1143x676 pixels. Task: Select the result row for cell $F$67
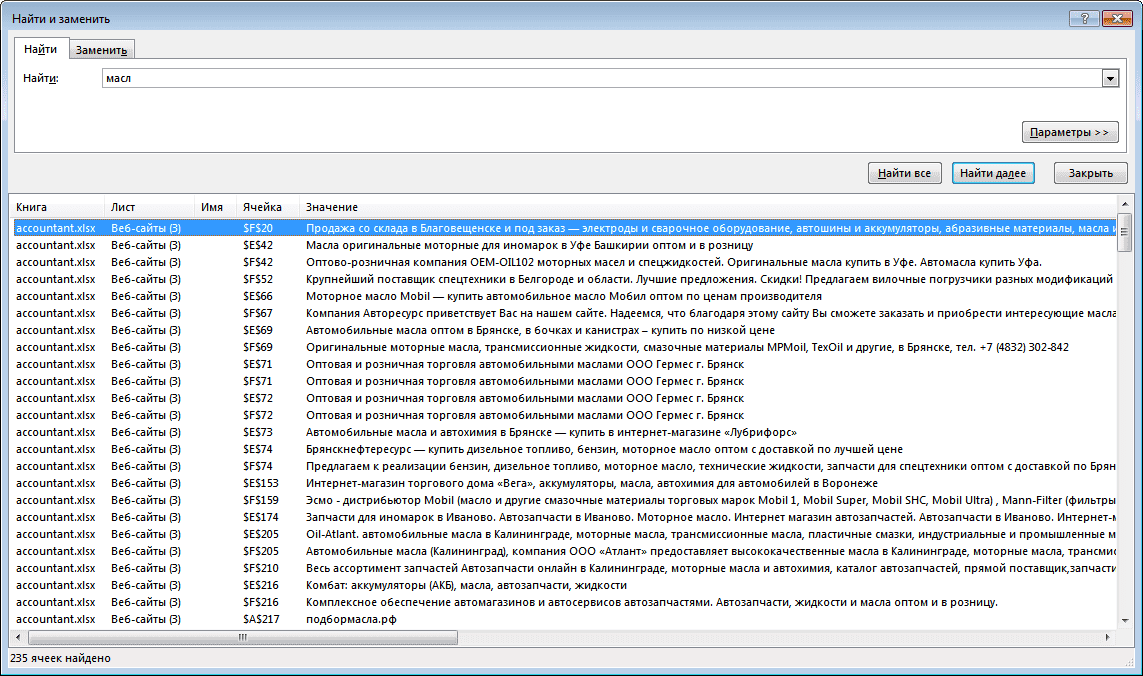click(564, 313)
